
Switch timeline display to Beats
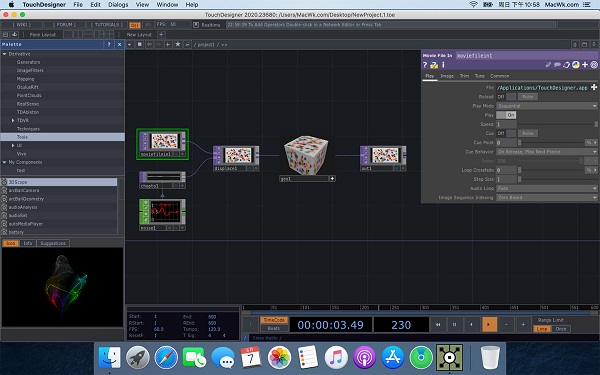[274, 328]
